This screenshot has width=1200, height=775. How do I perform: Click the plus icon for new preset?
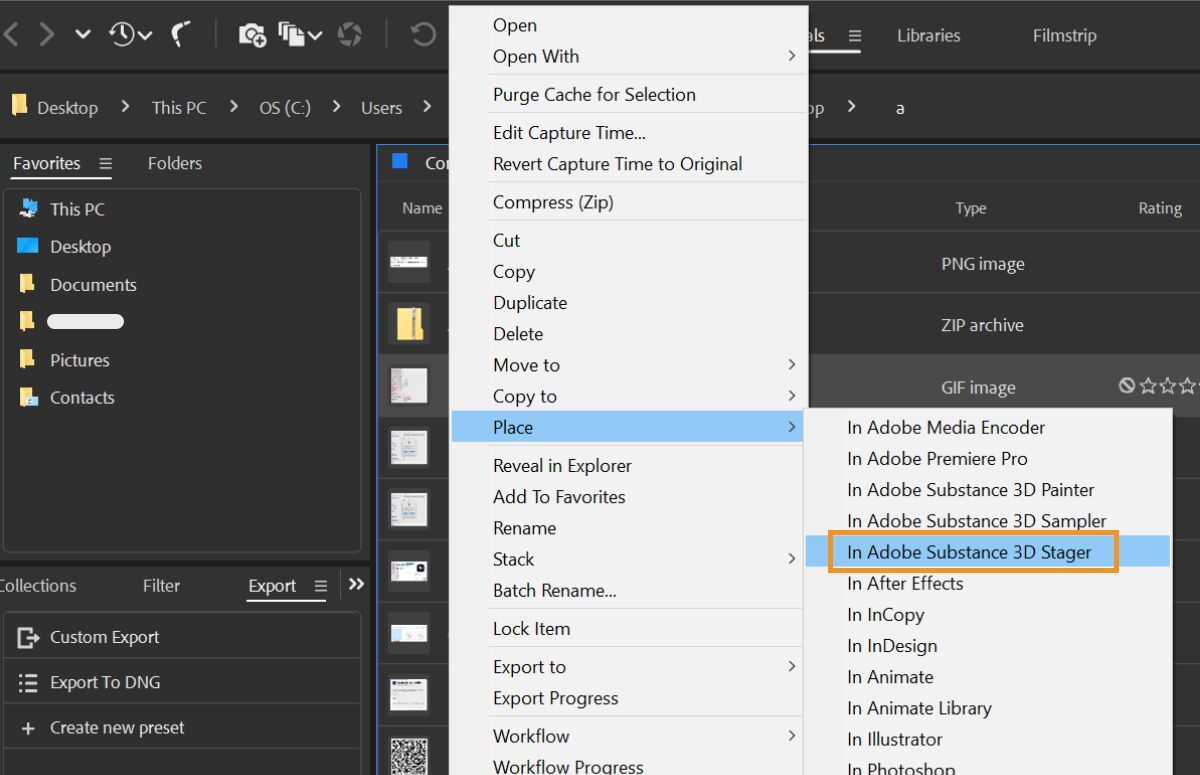28,728
